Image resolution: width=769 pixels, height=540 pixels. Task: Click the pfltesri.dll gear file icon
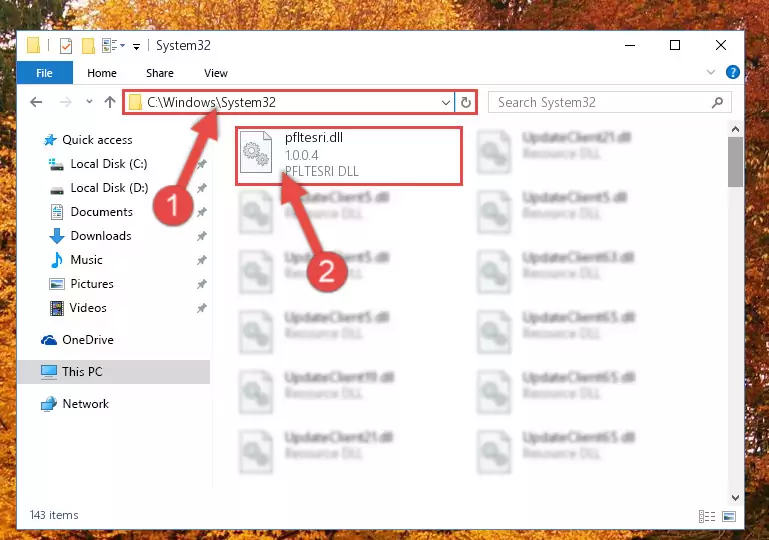point(256,152)
